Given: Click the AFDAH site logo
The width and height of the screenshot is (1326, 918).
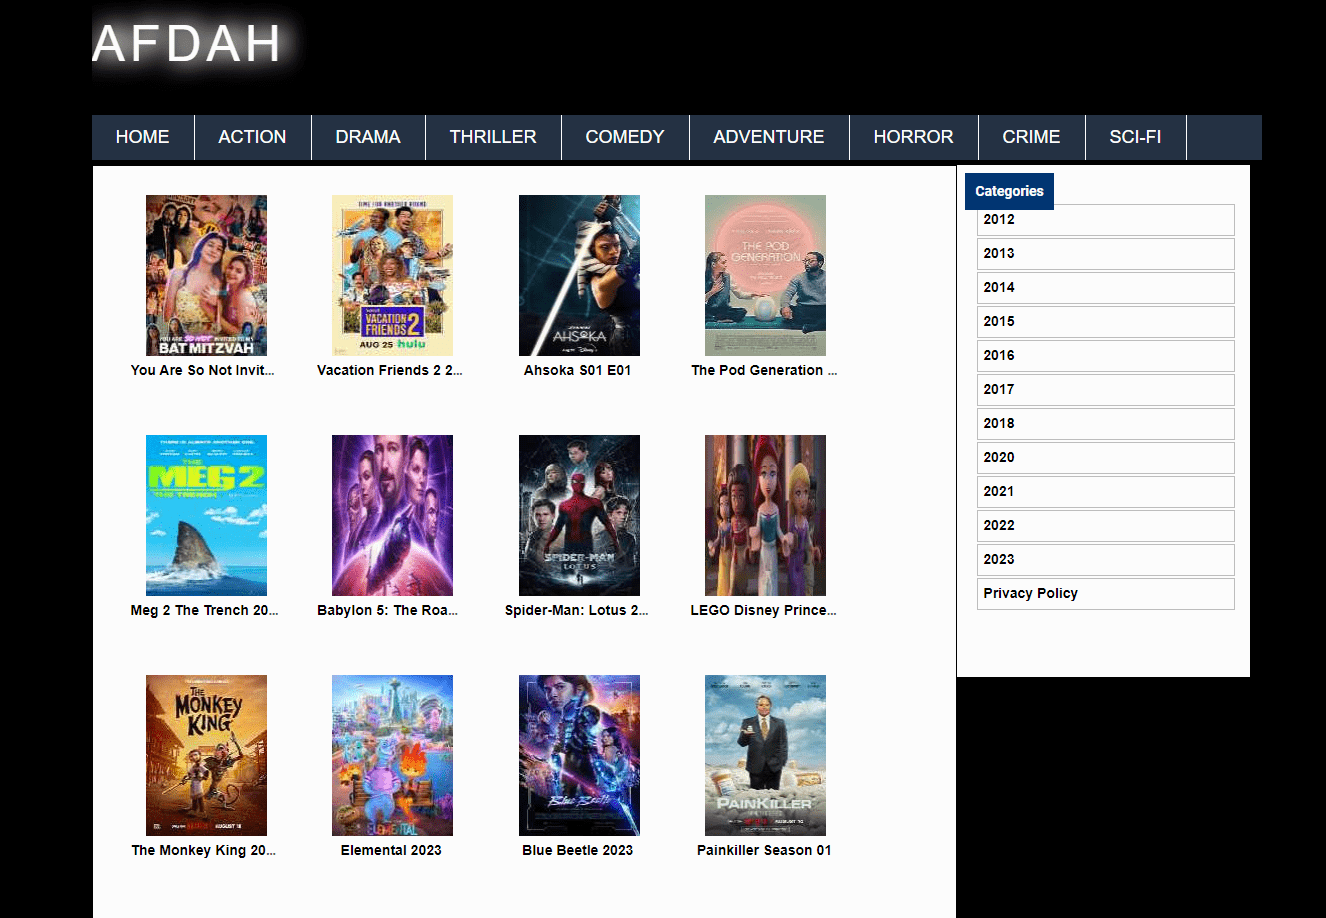Looking at the screenshot, I should [187, 43].
